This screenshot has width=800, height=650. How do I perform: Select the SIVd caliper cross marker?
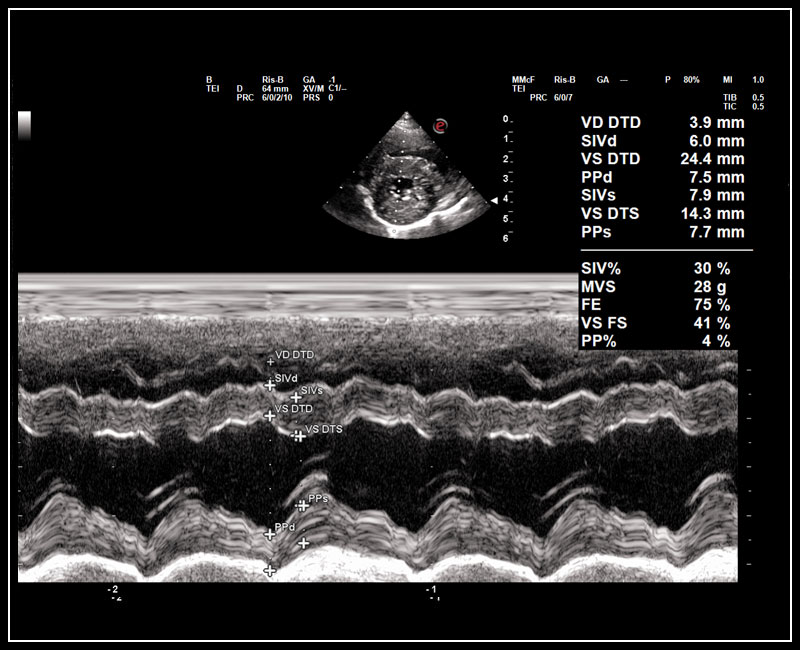pos(269,384)
